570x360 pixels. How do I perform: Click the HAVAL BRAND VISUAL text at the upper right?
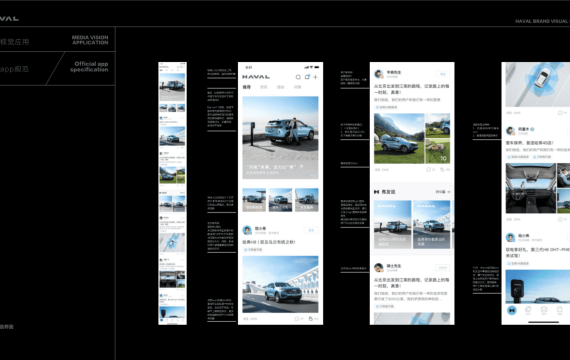point(542,21)
